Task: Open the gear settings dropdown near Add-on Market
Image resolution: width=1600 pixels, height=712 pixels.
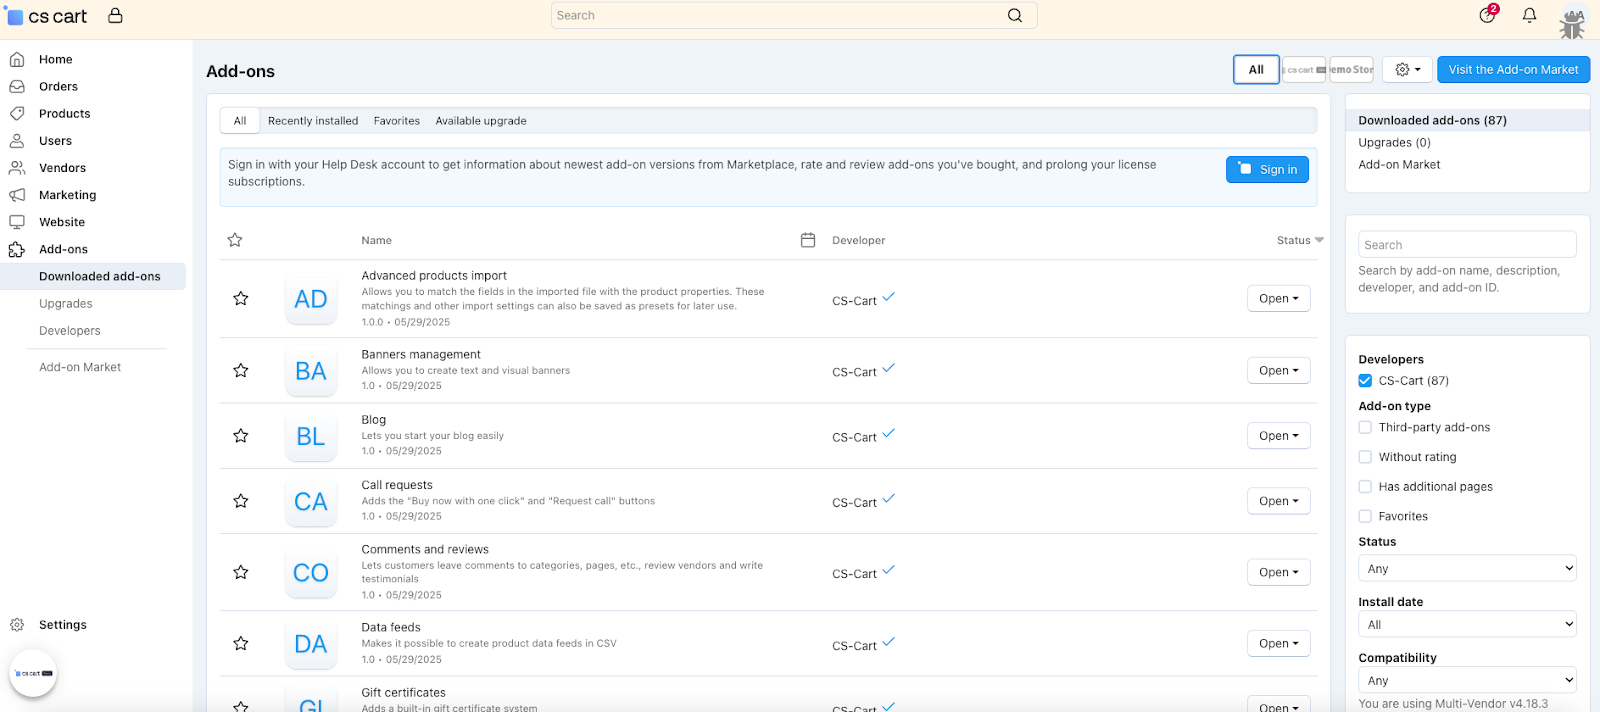Action: (1408, 69)
